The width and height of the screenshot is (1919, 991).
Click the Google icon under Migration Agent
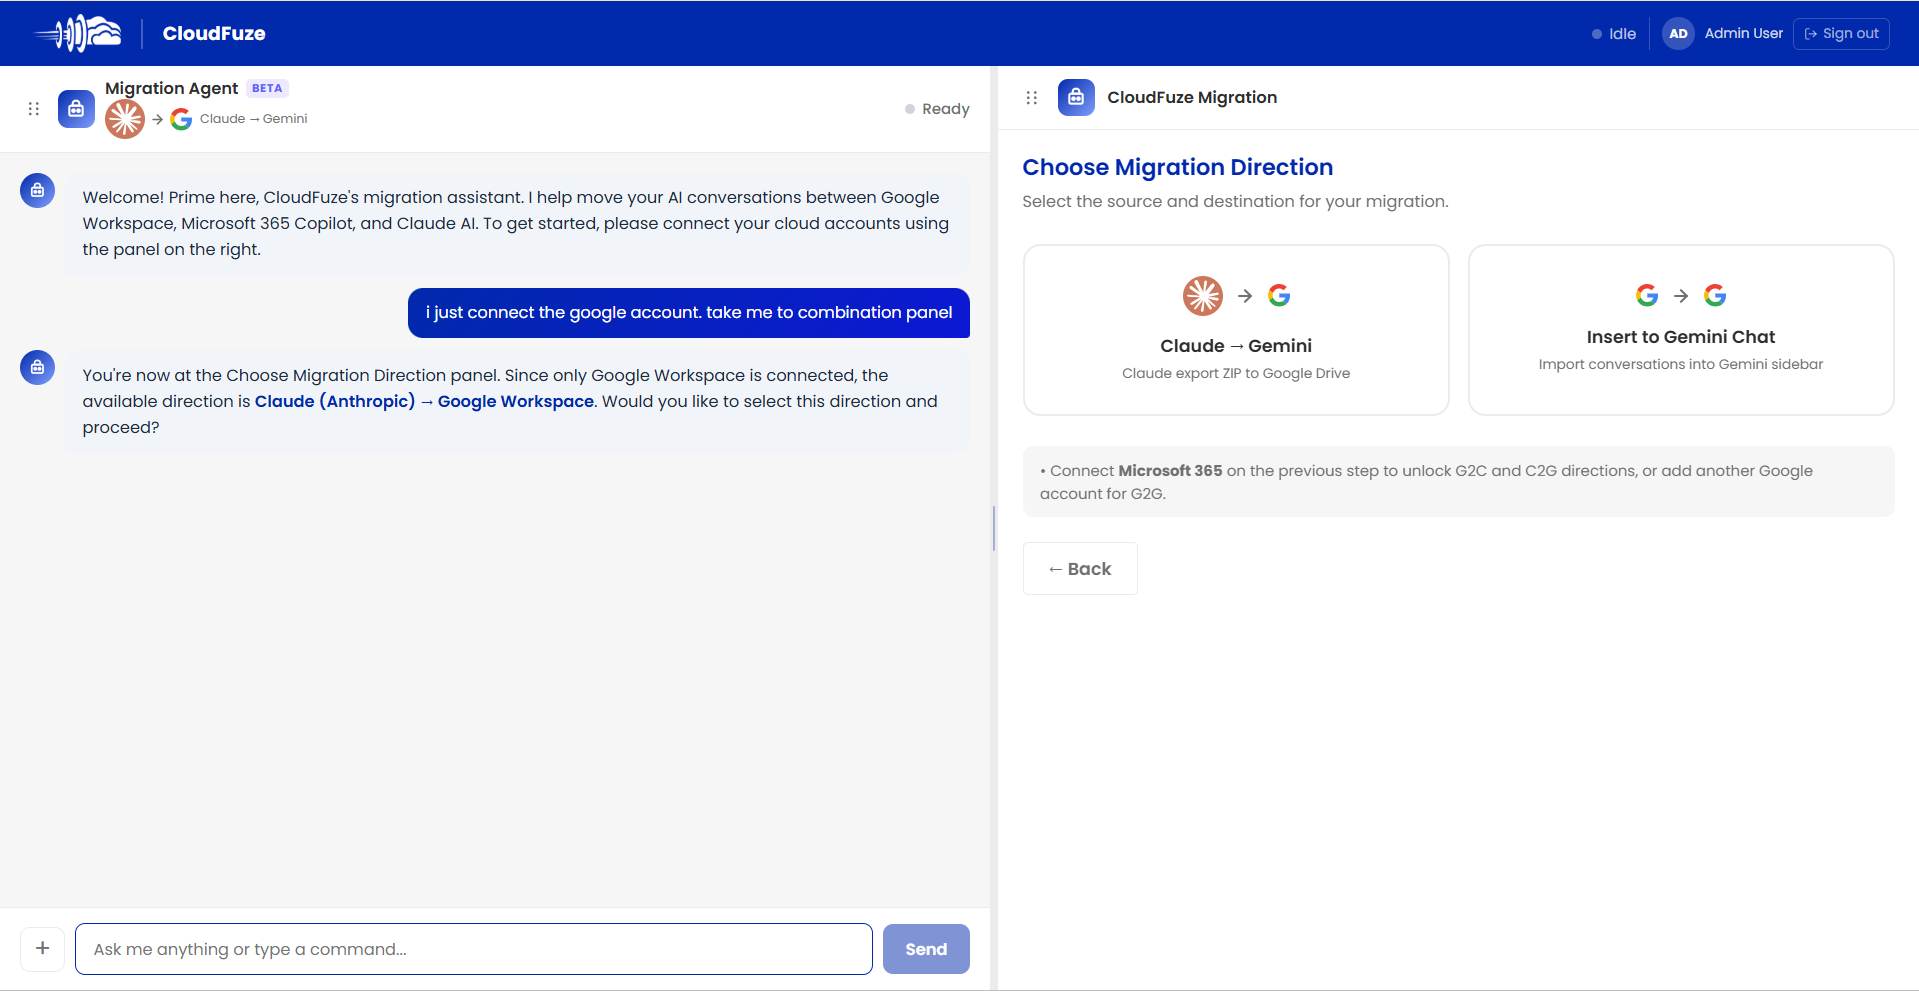[181, 119]
